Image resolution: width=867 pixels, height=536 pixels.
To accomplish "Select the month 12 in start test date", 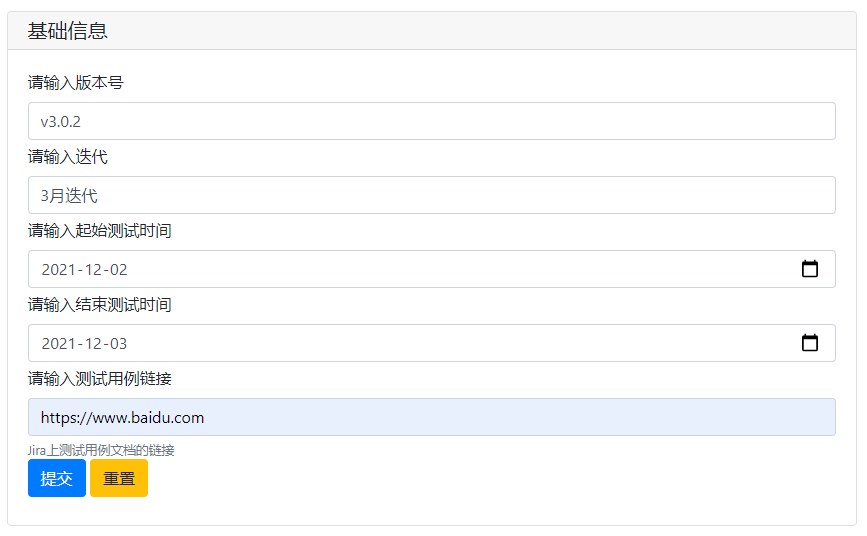I will click(x=92, y=269).
